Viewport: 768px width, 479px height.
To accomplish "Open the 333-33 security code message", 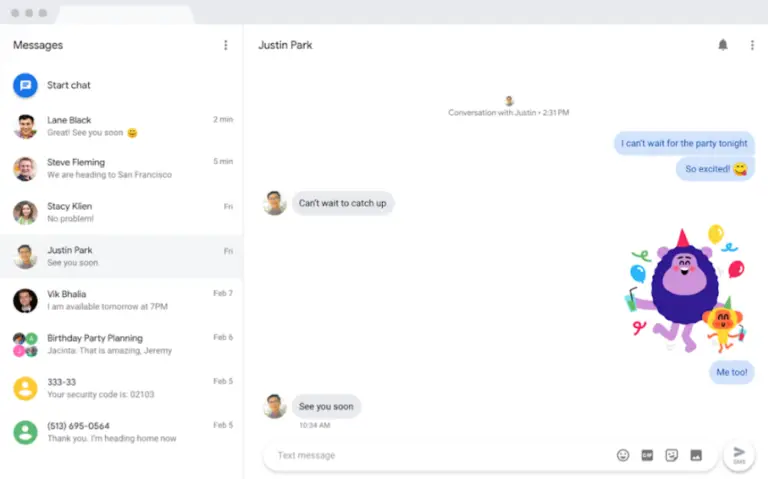I will (122, 388).
